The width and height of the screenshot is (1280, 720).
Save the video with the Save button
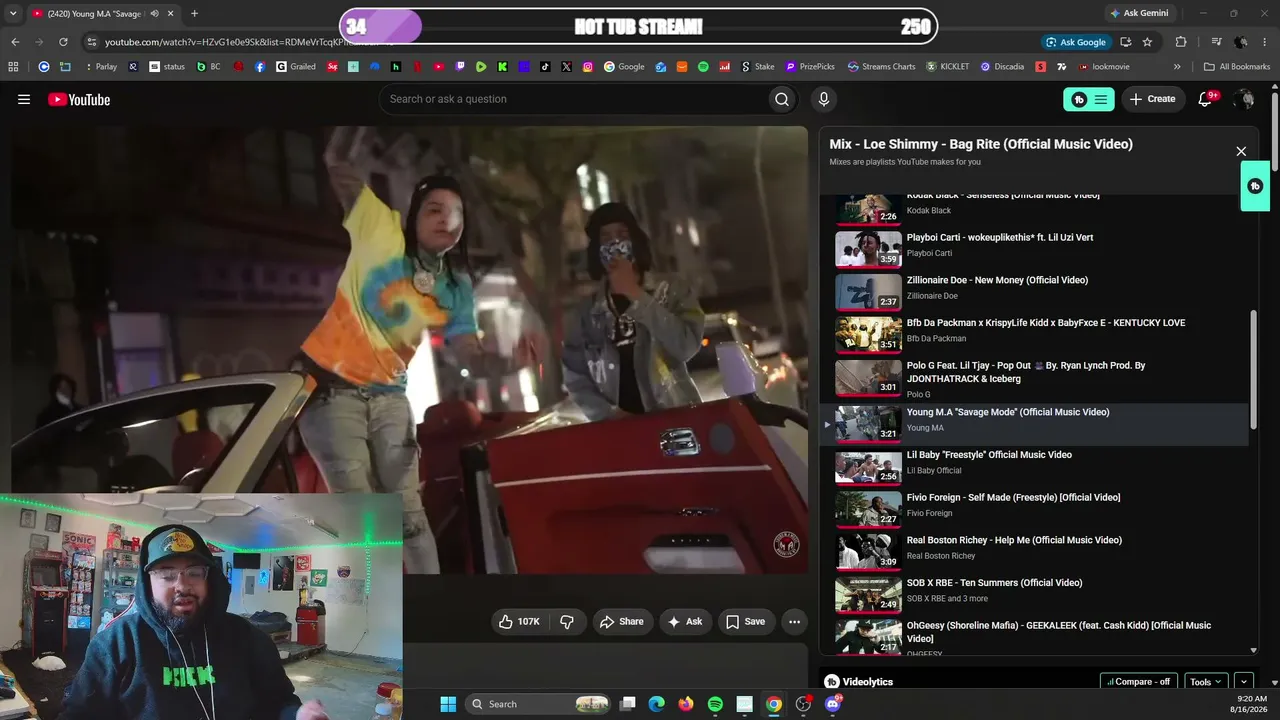point(746,621)
